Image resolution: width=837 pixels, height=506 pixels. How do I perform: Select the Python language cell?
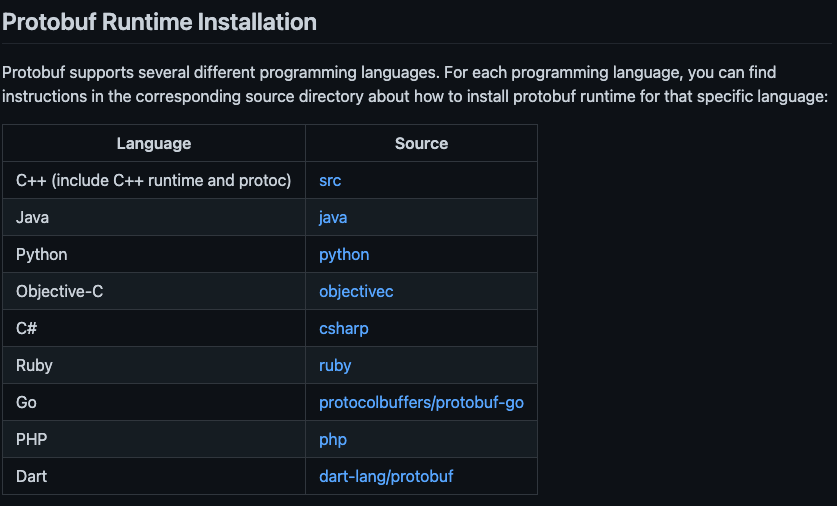click(x=42, y=255)
